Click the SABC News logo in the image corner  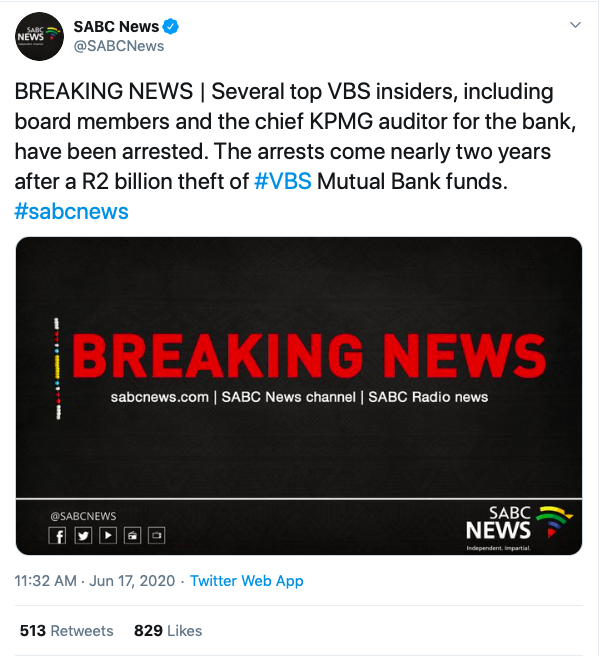(520, 528)
